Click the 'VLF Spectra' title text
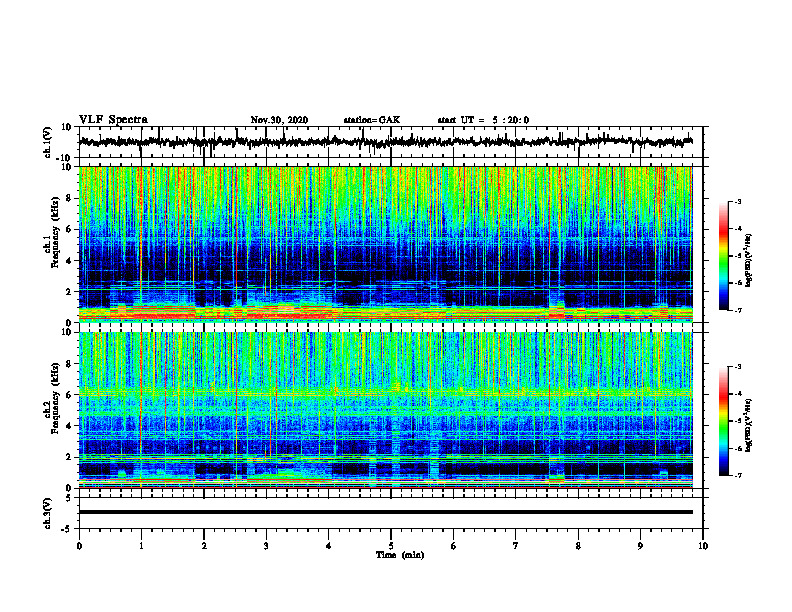Viewport: 792px width, 612px height. [113, 119]
